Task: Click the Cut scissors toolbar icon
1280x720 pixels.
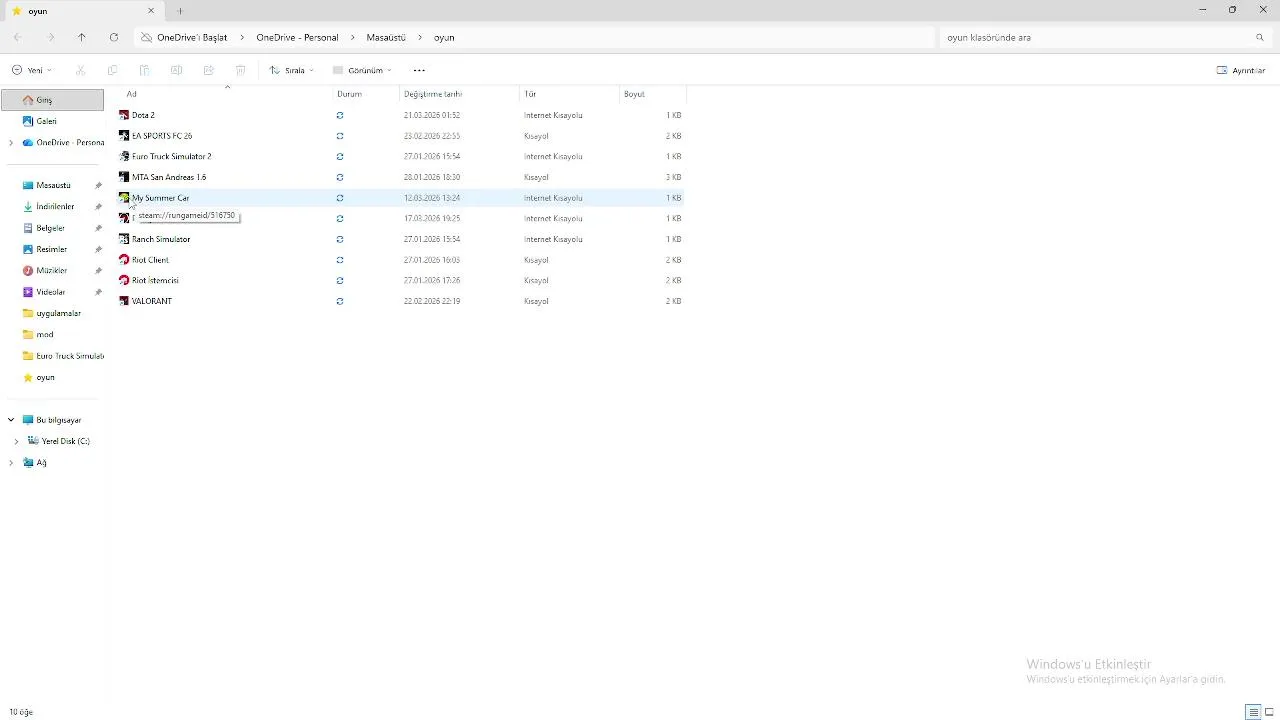Action: tap(81, 70)
